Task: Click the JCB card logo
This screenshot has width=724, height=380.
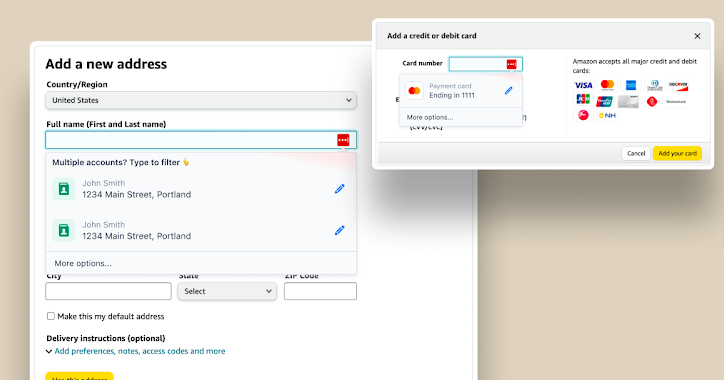Action: tap(583, 99)
